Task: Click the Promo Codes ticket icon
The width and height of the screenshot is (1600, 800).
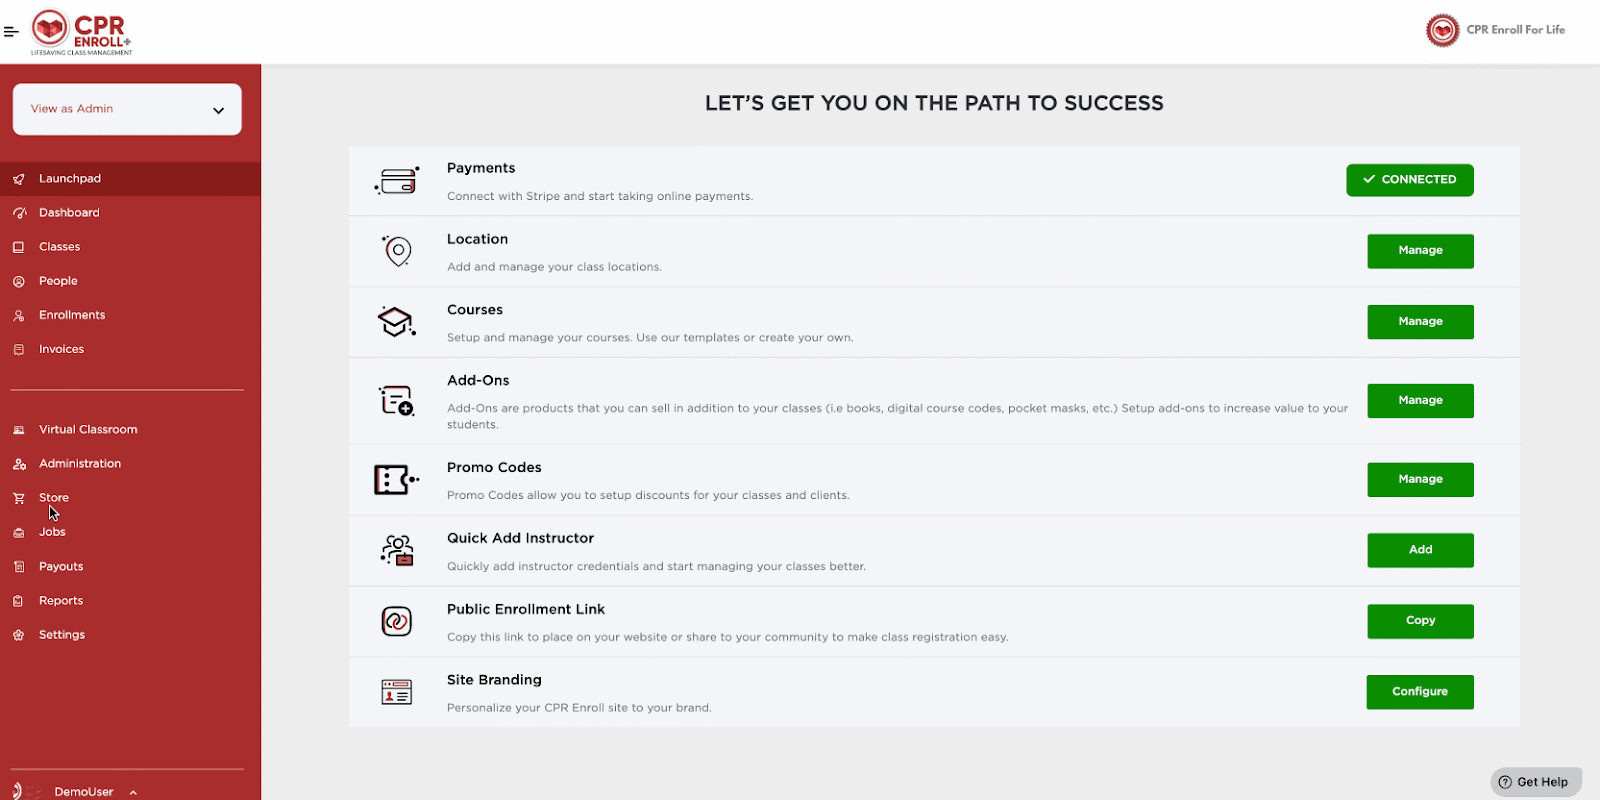Action: click(396, 480)
